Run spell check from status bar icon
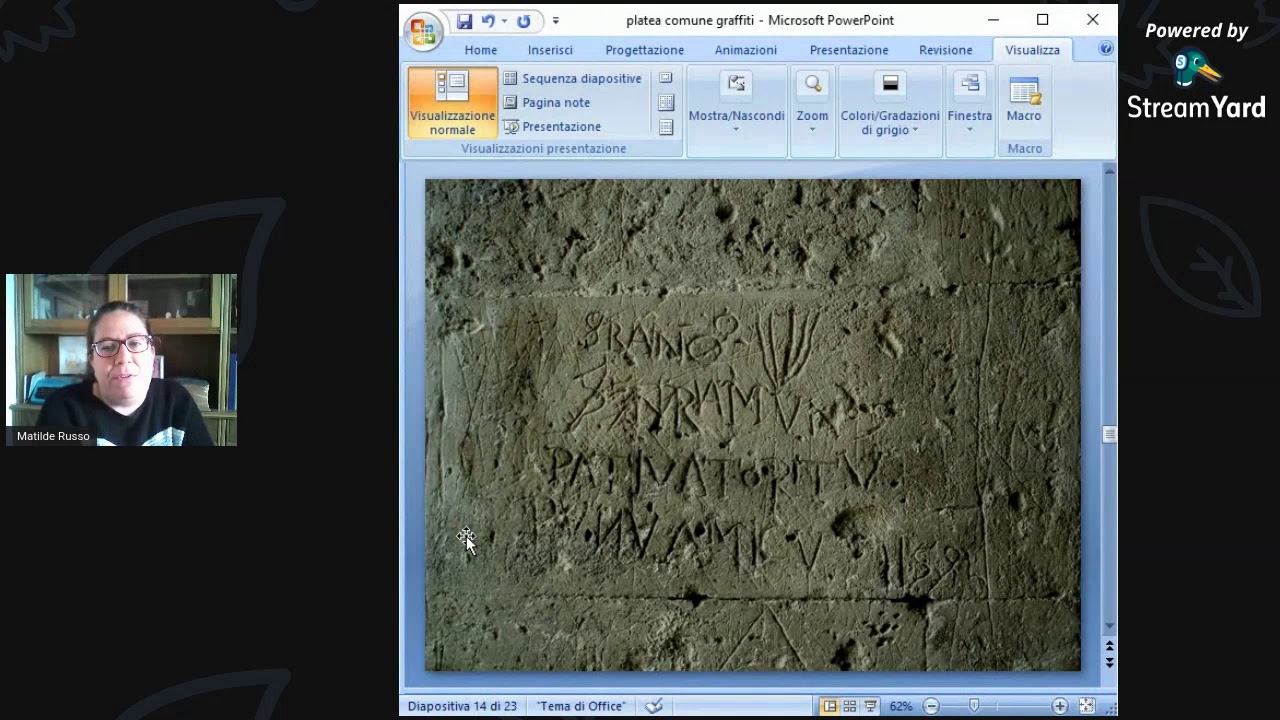 pos(654,706)
